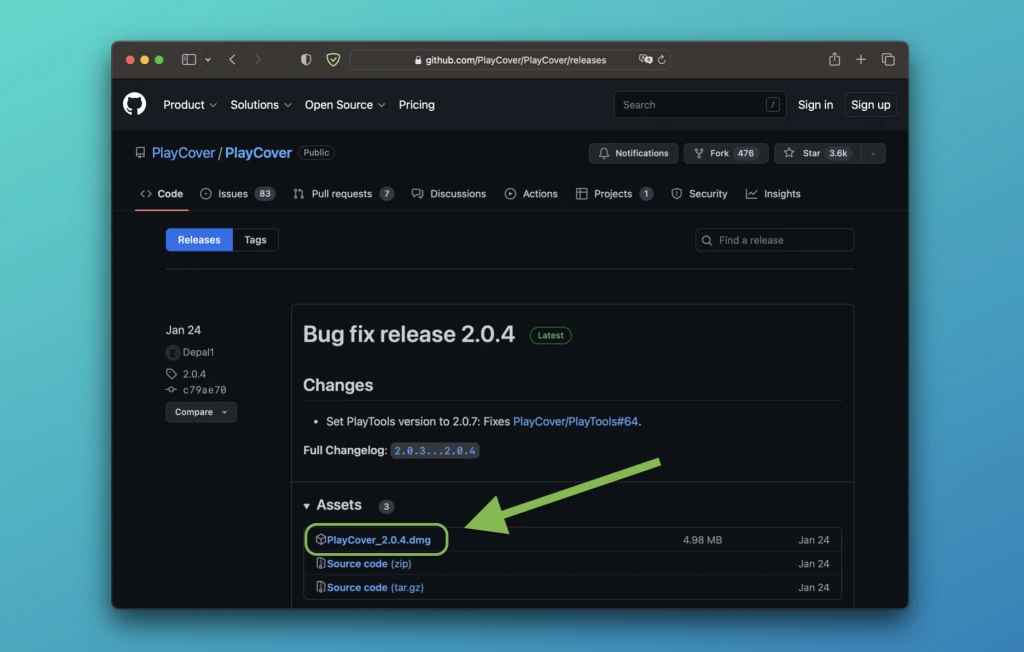Viewport: 1024px width, 652px height.
Task: Open sidebar options dropdown chevron
Action: 208,59
